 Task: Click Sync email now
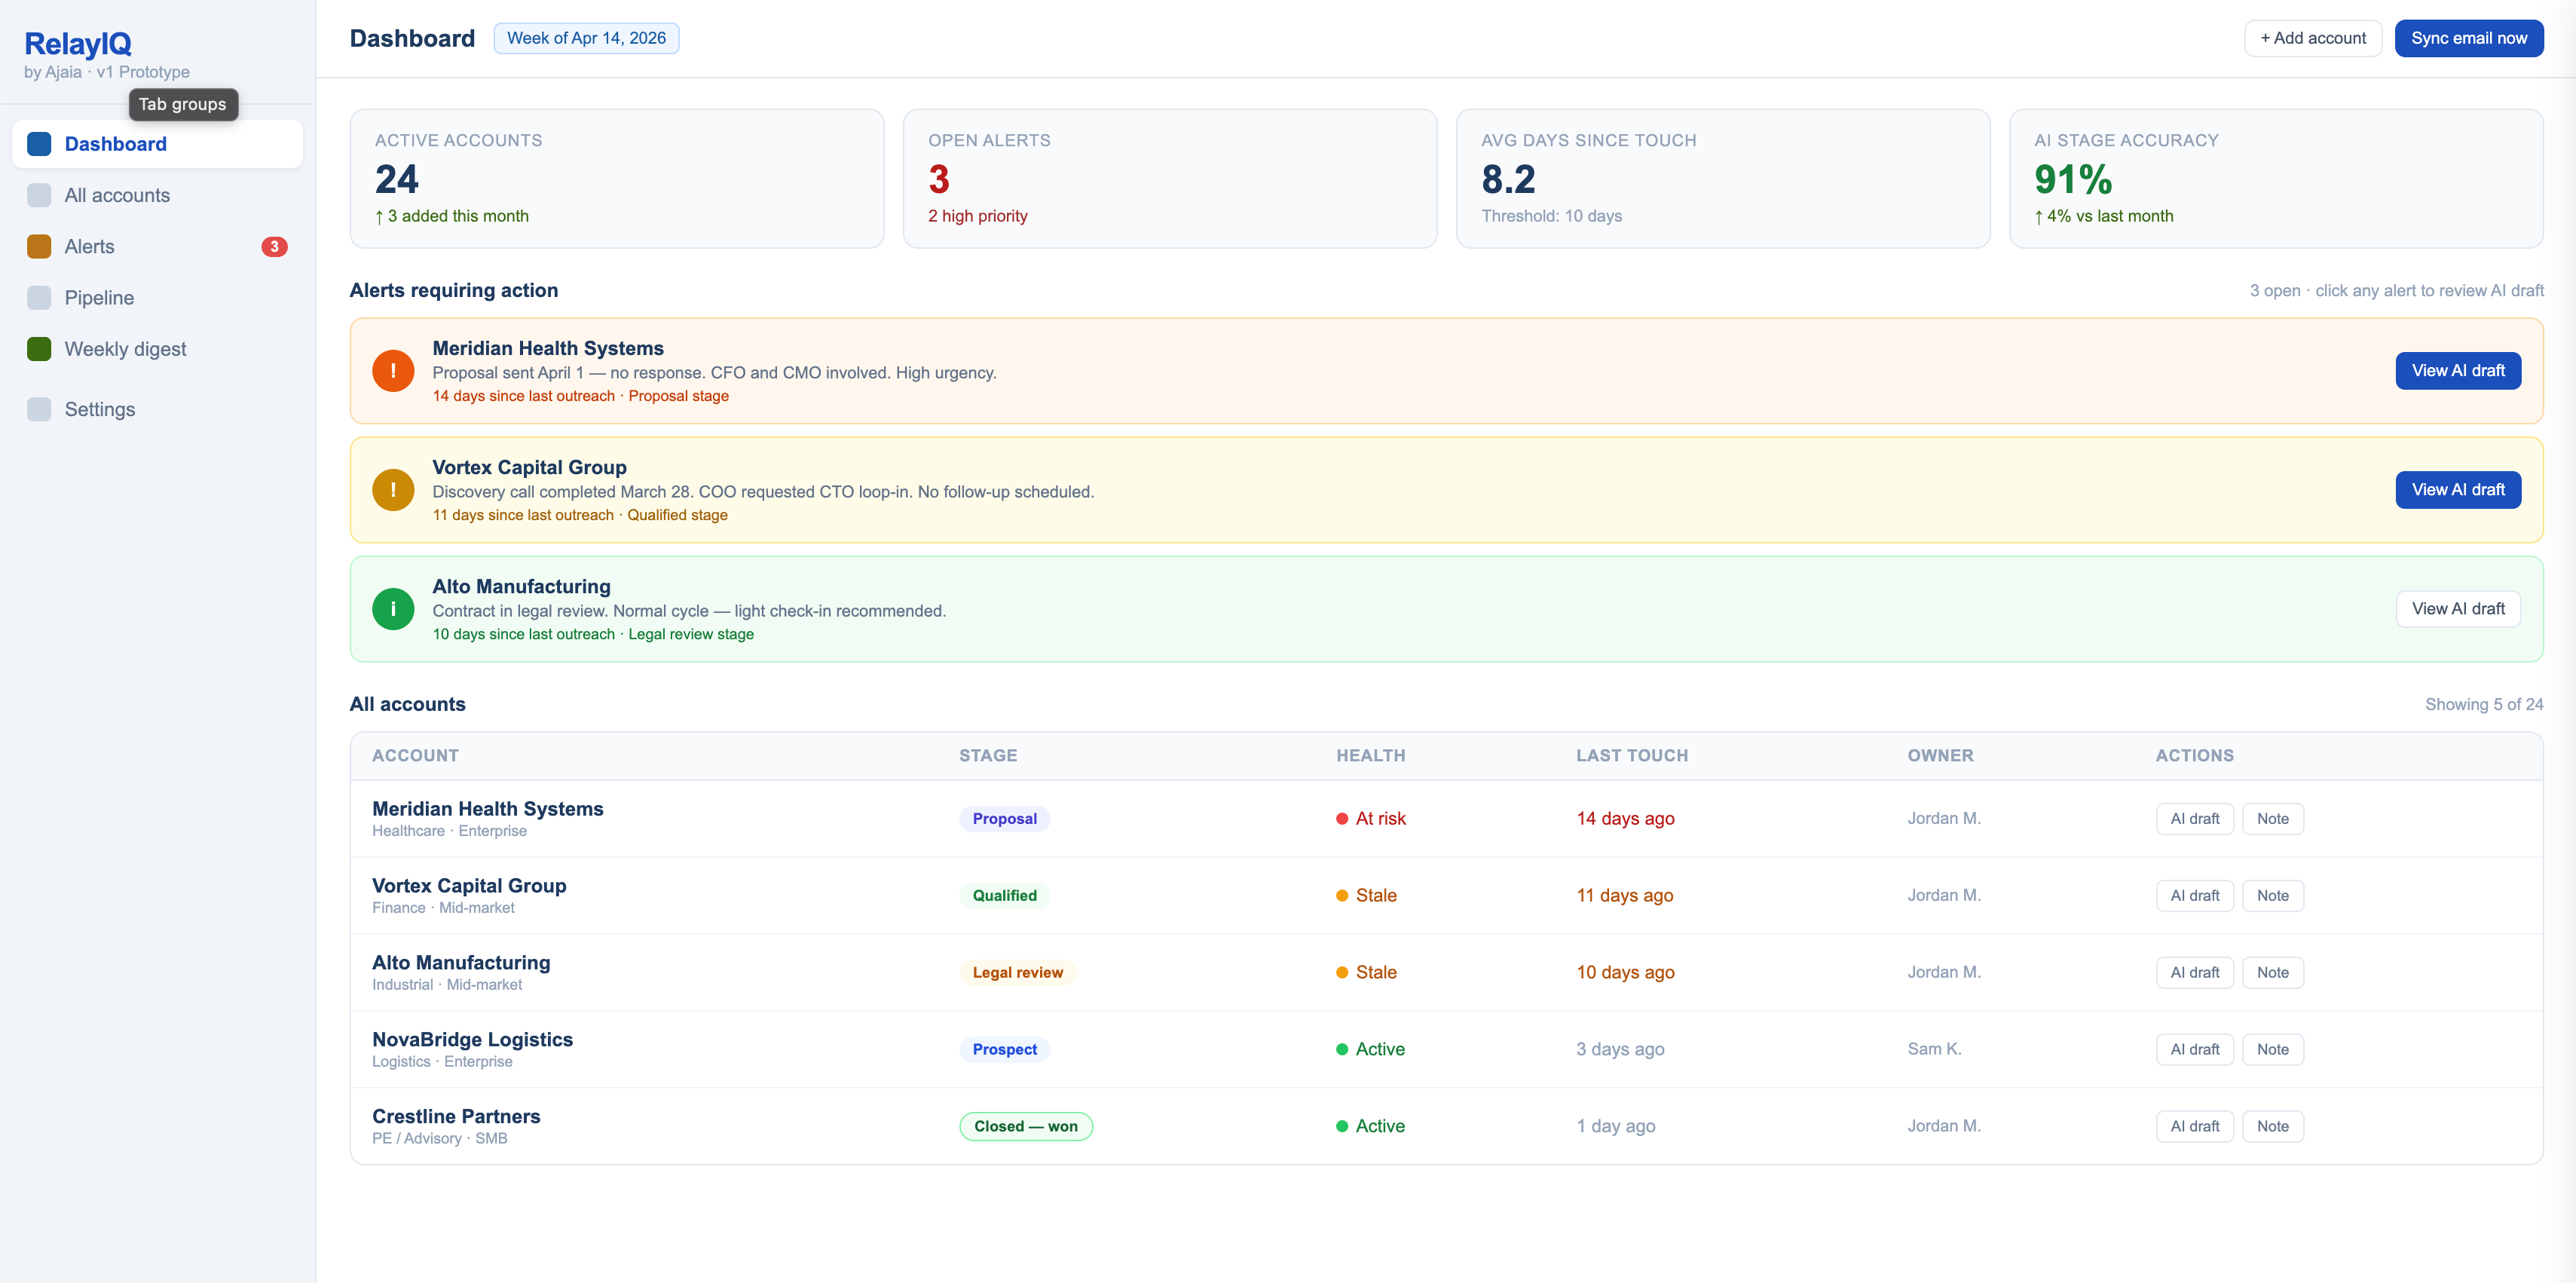point(2468,38)
